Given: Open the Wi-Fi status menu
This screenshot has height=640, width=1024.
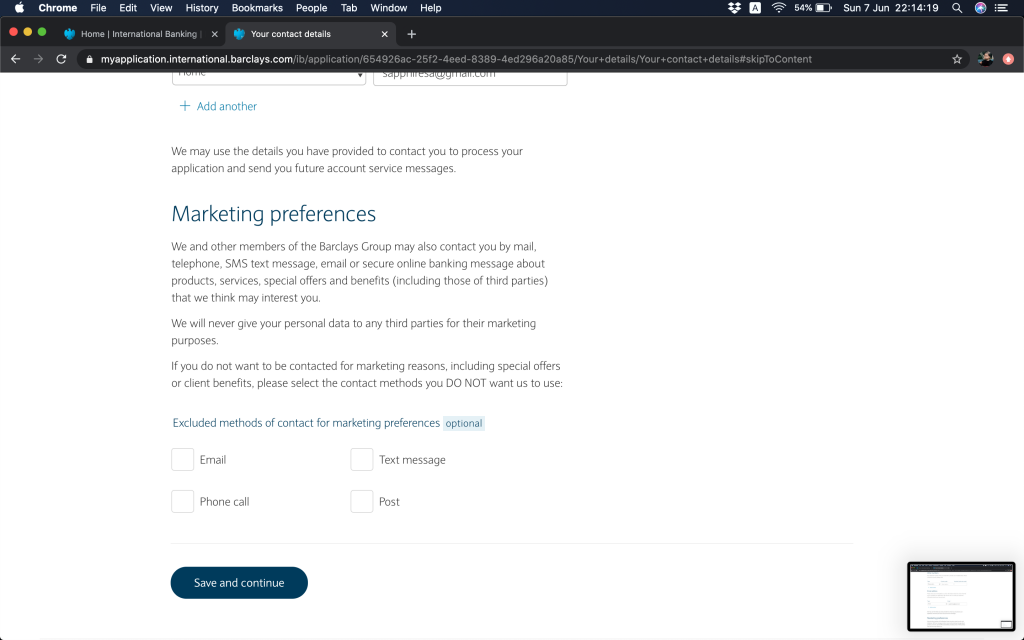Looking at the screenshot, I should coord(778,8).
